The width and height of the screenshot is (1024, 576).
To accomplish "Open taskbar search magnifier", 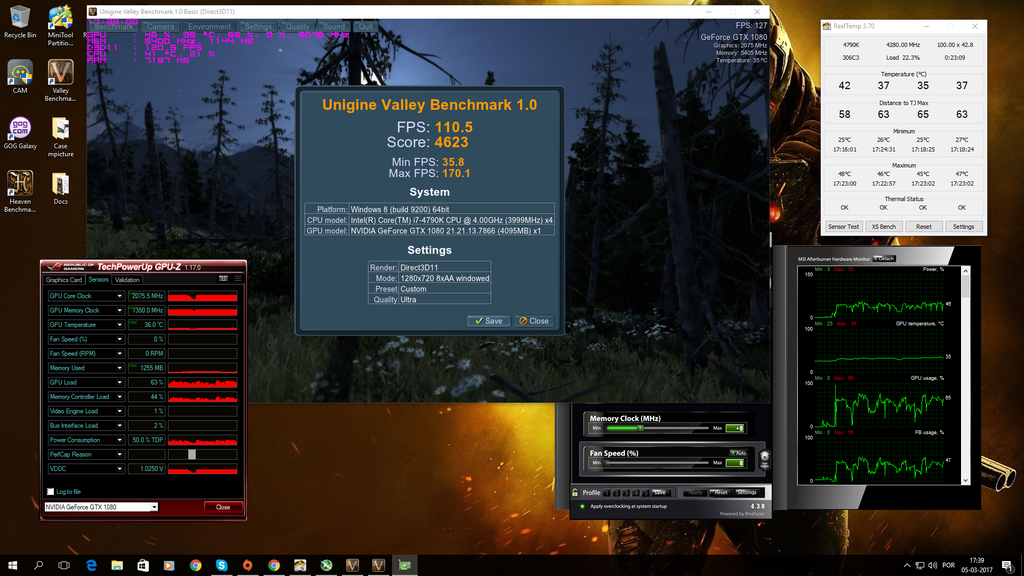I will point(38,565).
